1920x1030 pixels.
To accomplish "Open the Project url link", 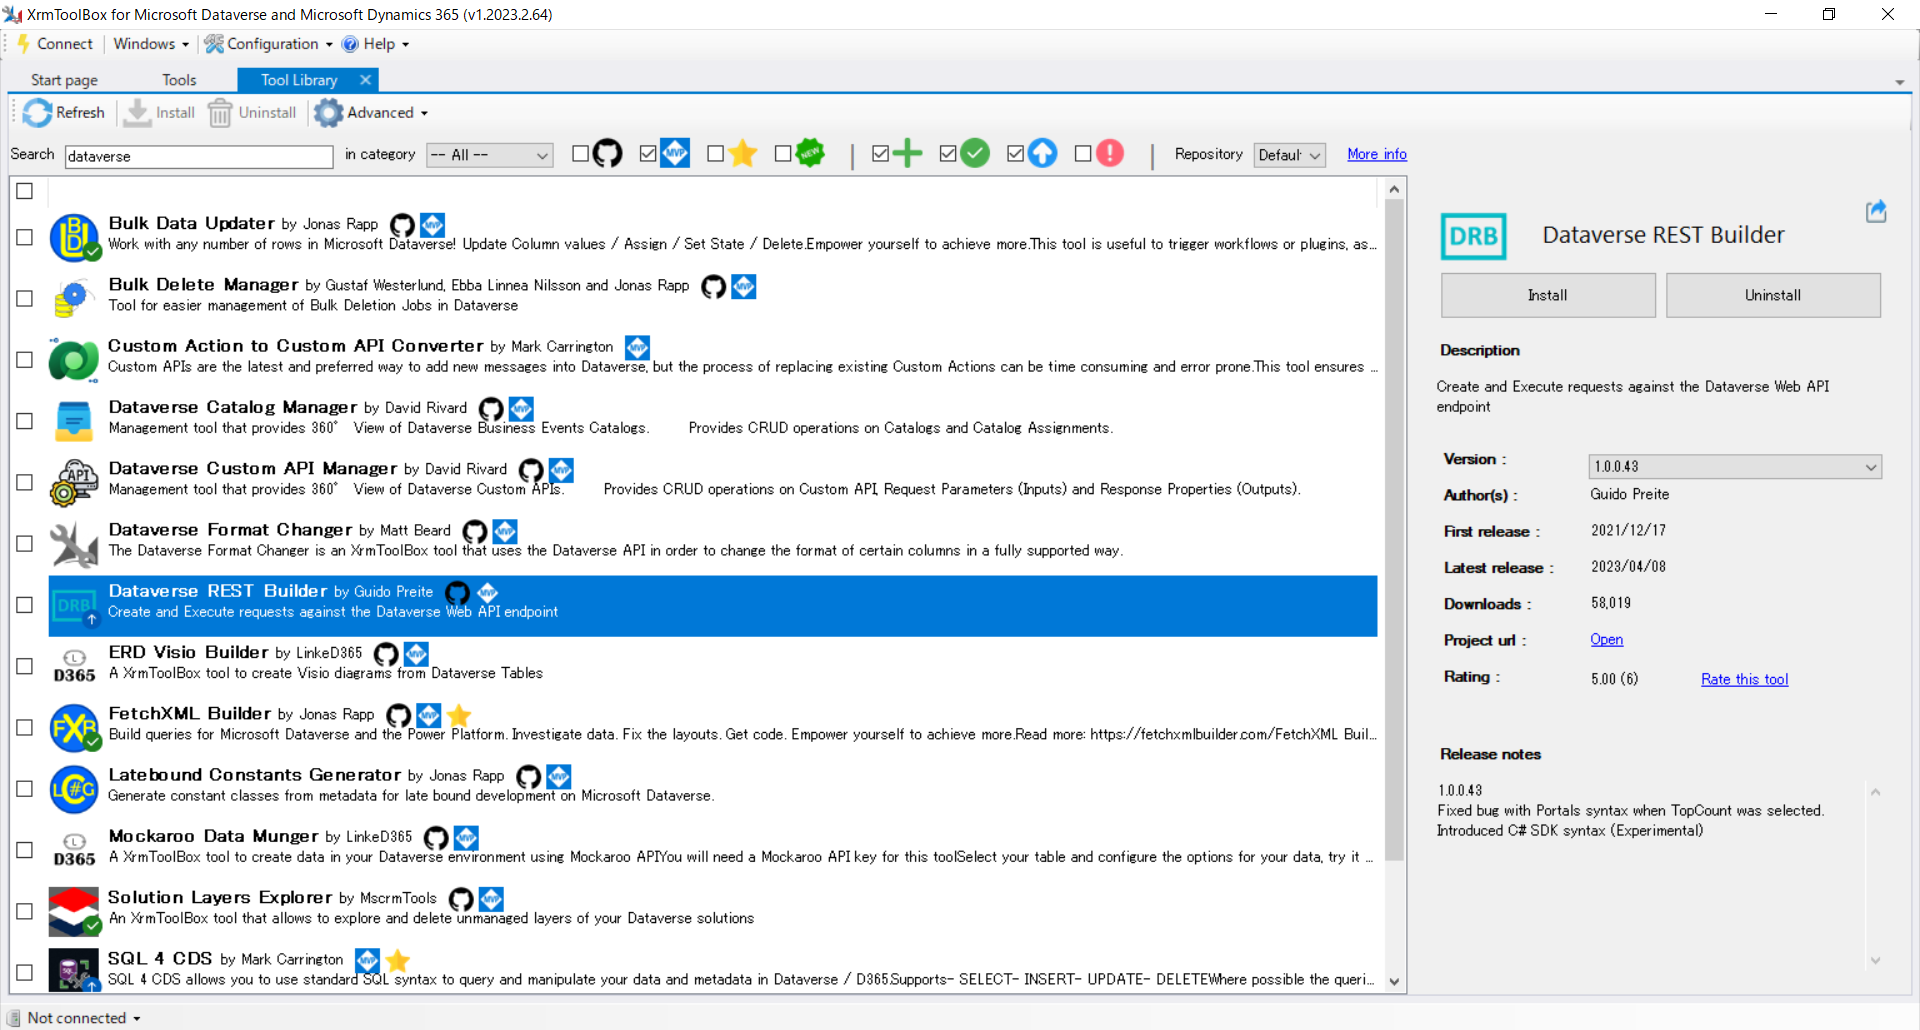I will (1606, 640).
